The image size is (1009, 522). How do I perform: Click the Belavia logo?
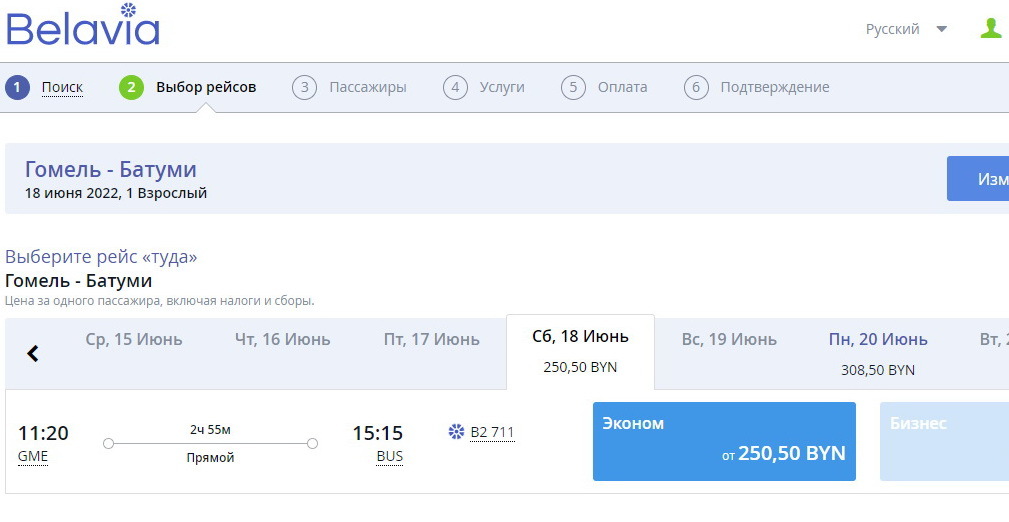(x=83, y=27)
